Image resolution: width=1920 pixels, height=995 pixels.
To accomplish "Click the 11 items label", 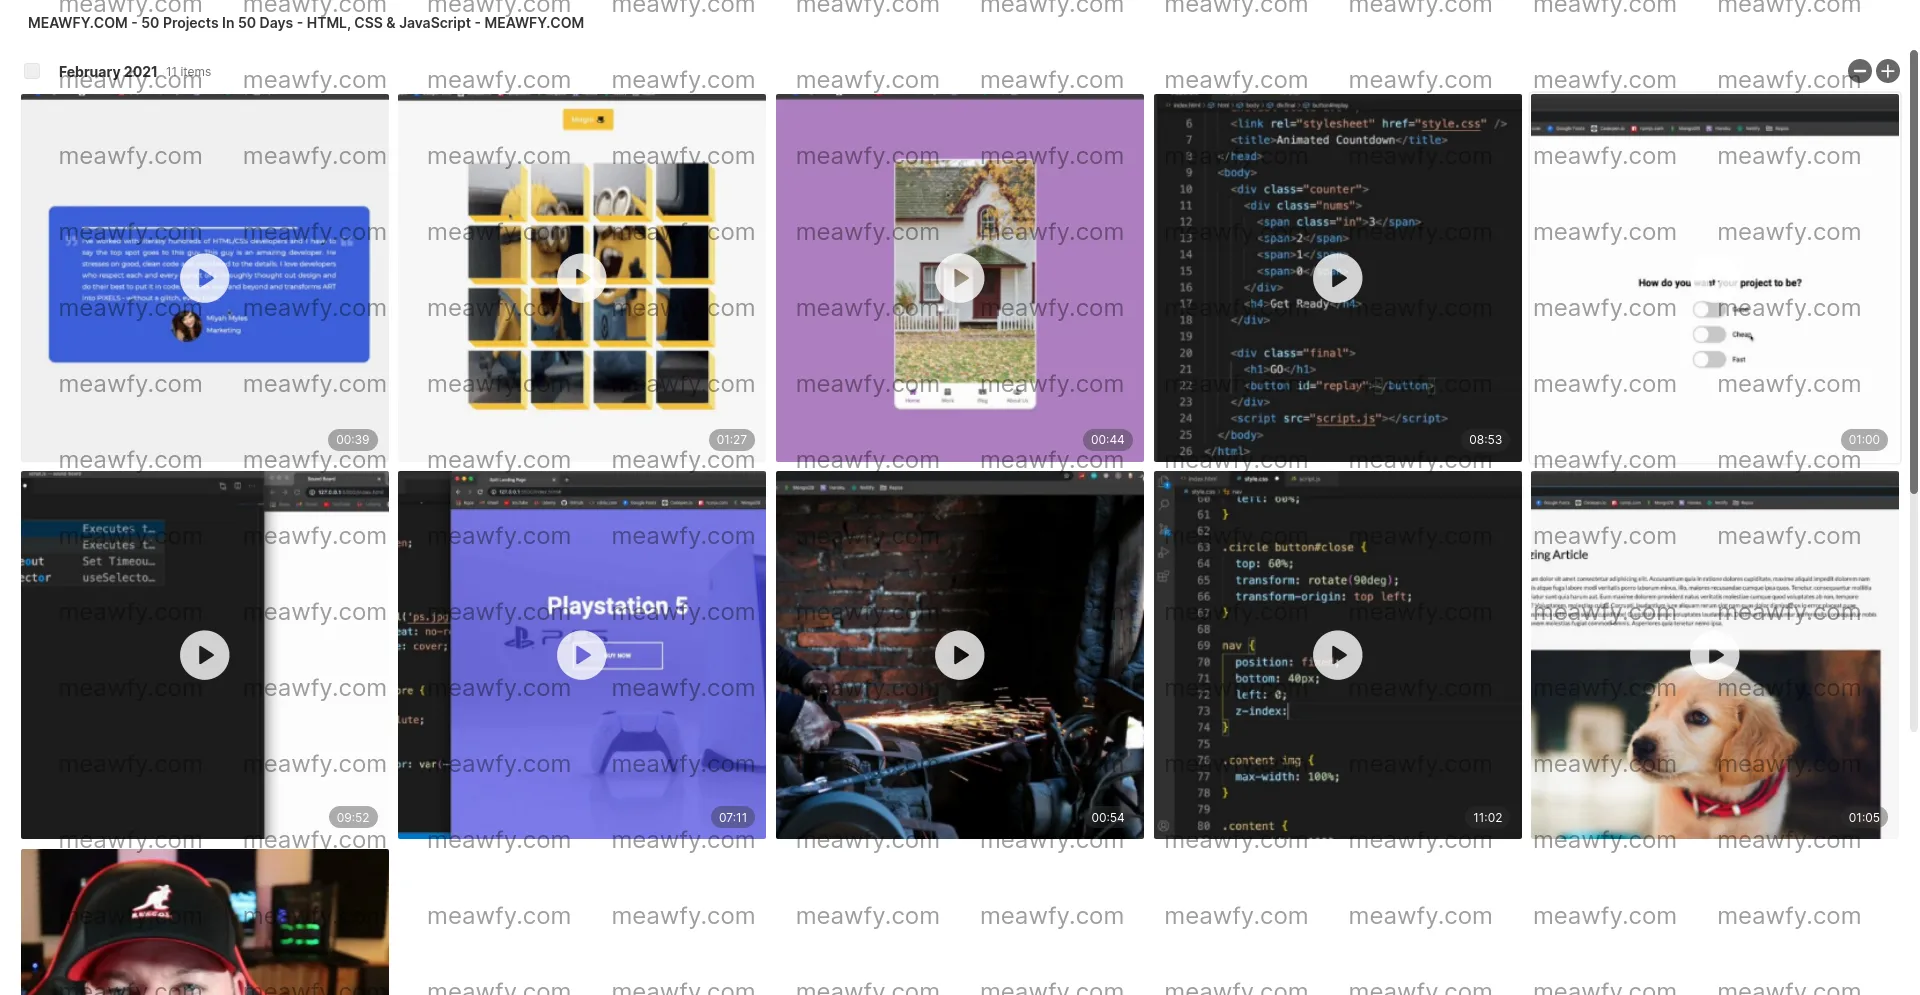I will pyautogui.click(x=188, y=71).
